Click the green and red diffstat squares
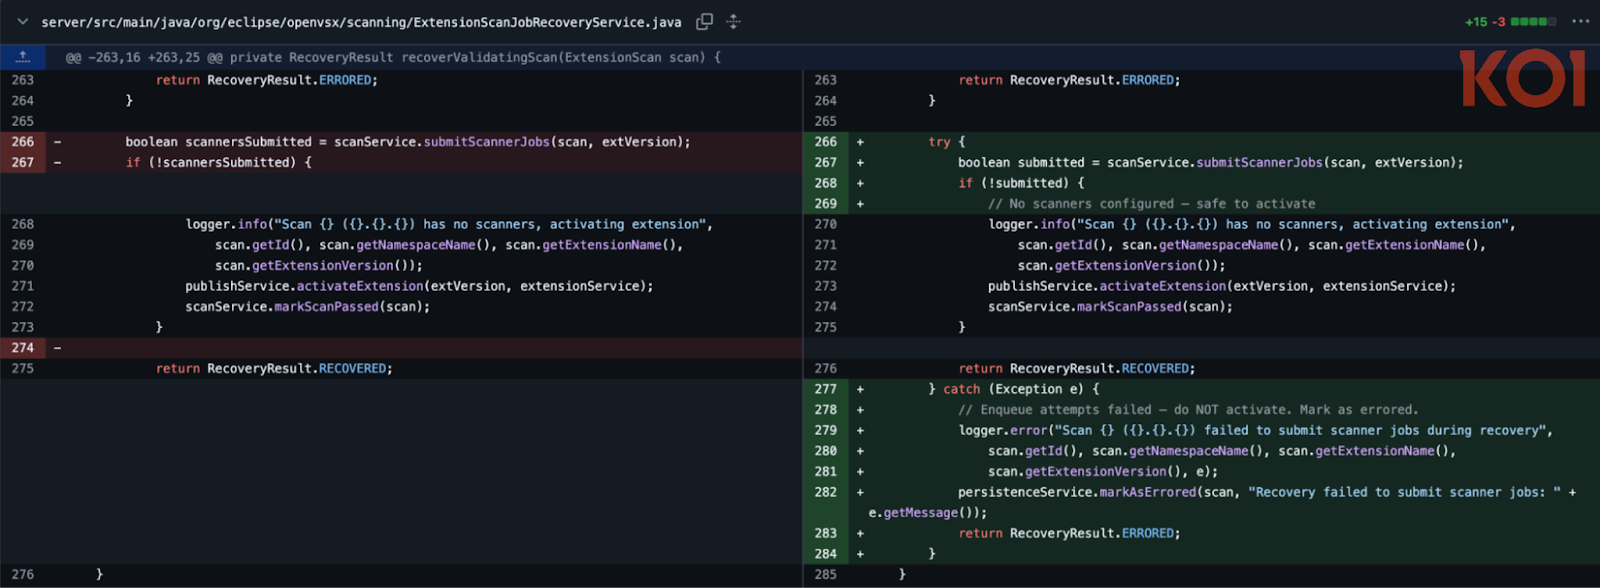Viewport: 1600px width, 588px height. [1533, 21]
